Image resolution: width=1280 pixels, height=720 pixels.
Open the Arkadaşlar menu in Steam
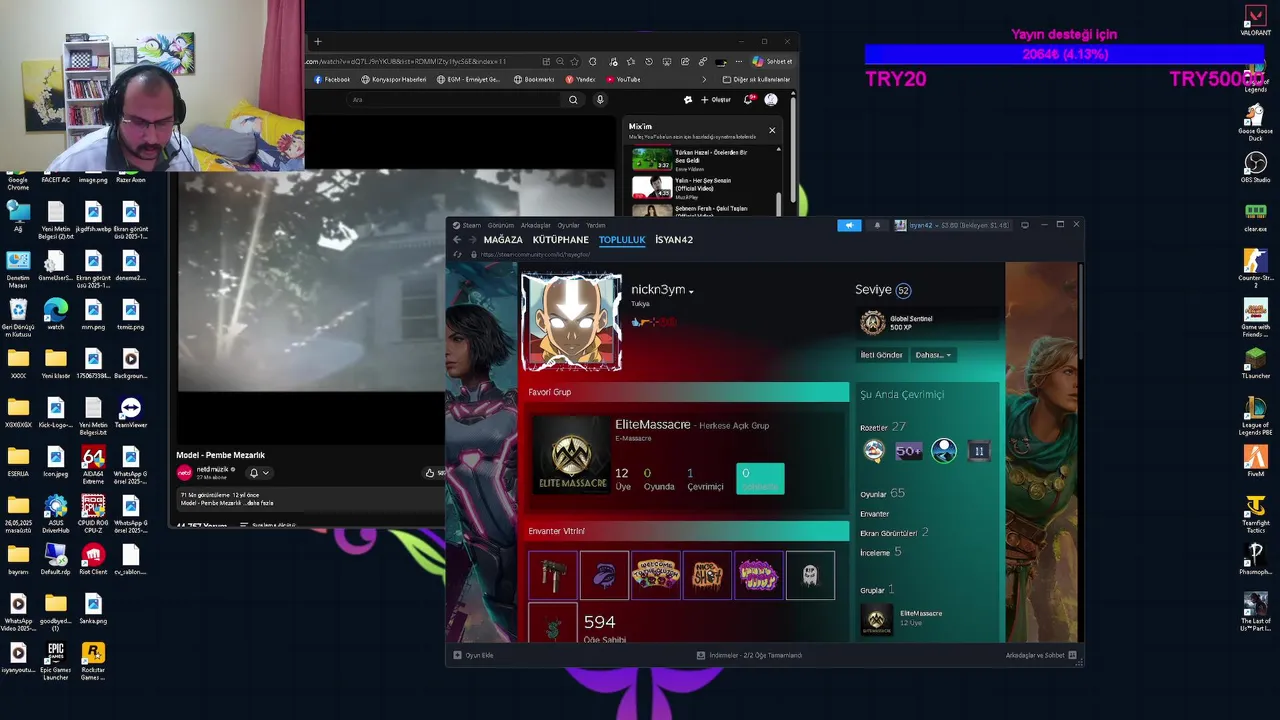point(536,225)
